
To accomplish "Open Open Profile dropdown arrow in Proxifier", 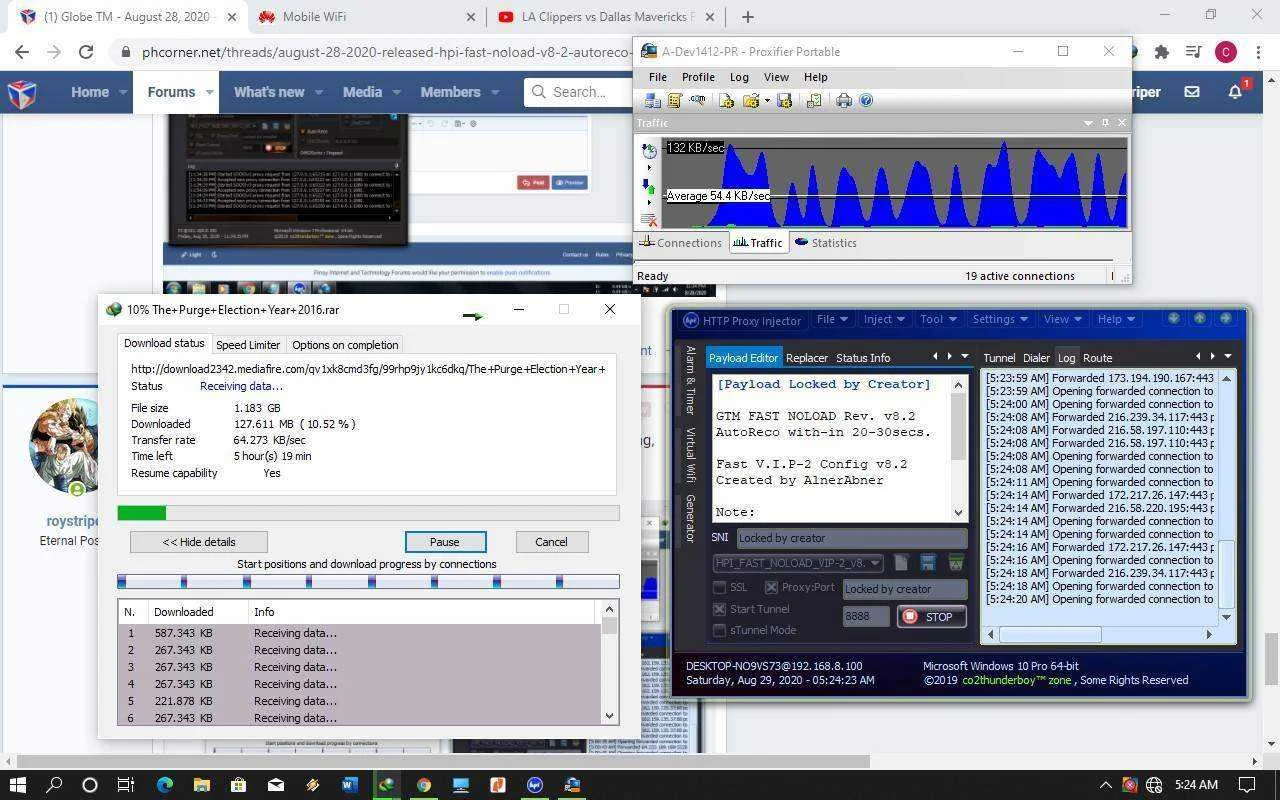I will pos(767,100).
